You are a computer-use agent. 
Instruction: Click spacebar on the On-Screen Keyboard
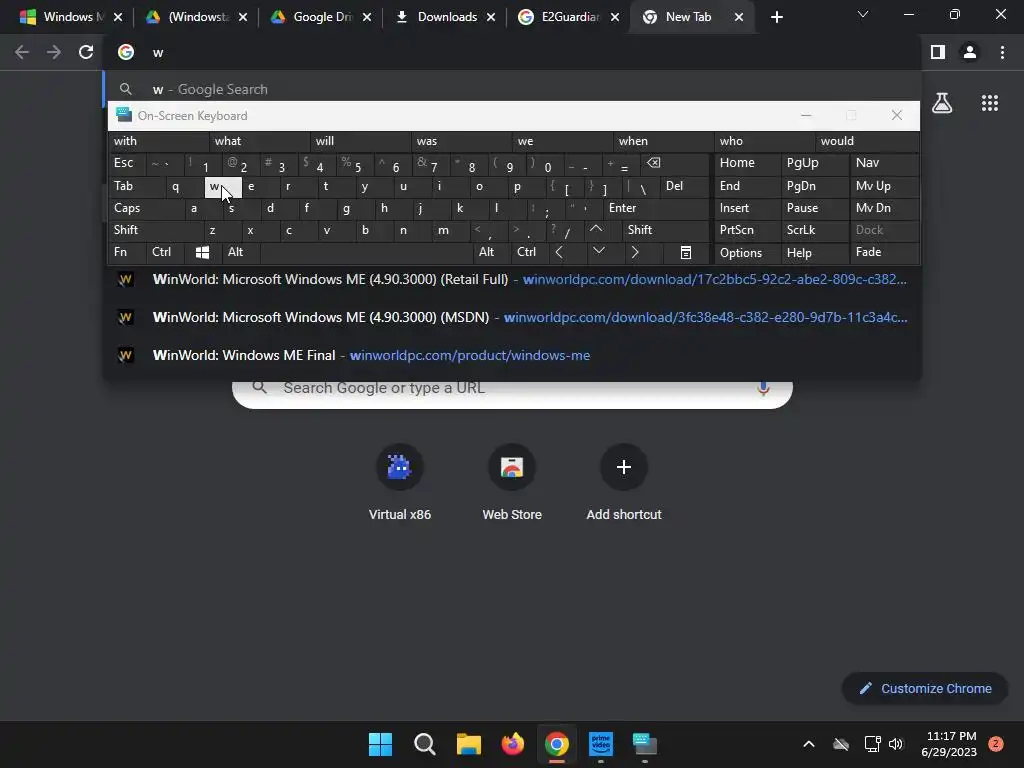[366, 252]
